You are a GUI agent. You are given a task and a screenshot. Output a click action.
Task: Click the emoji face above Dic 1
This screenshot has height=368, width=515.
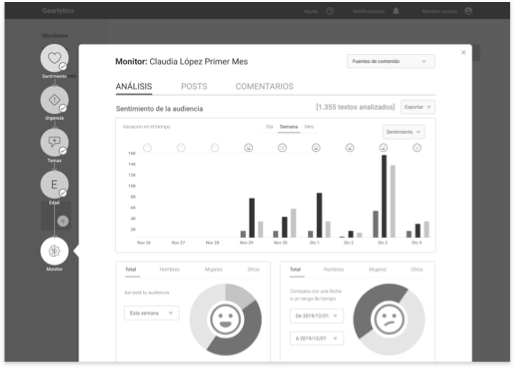tap(316, 148)
